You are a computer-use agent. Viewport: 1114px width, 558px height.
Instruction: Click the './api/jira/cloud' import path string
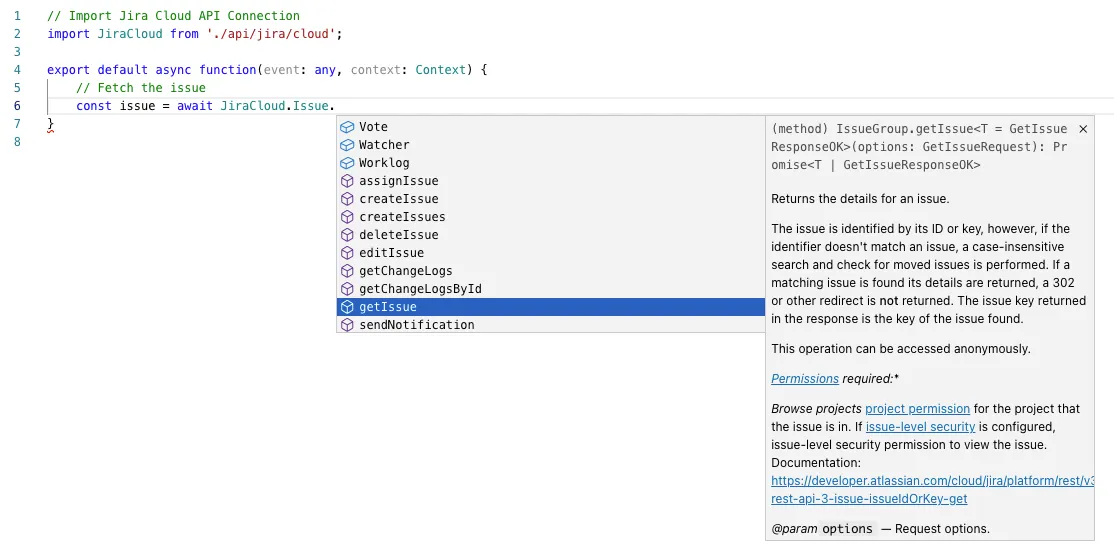coord(271,33)
